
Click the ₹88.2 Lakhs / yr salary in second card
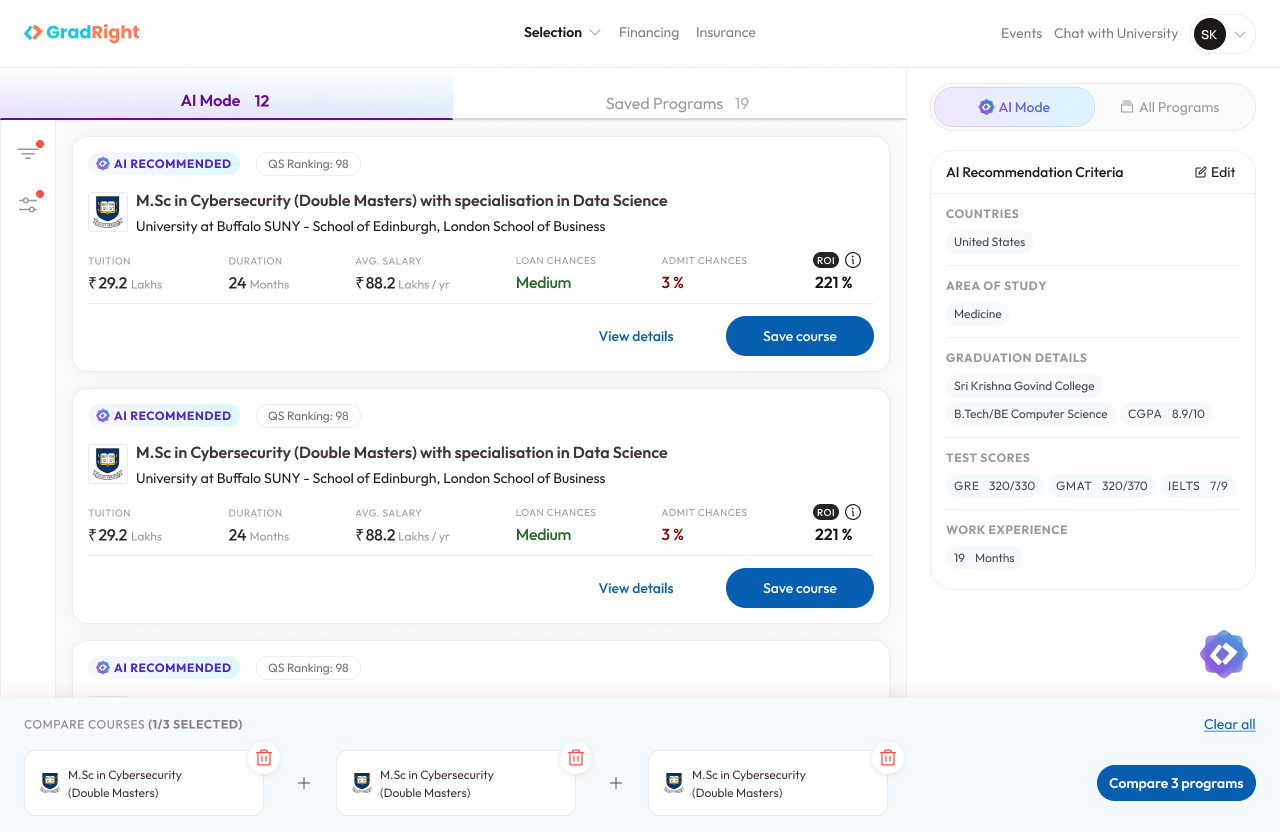[x=403, y=535]
